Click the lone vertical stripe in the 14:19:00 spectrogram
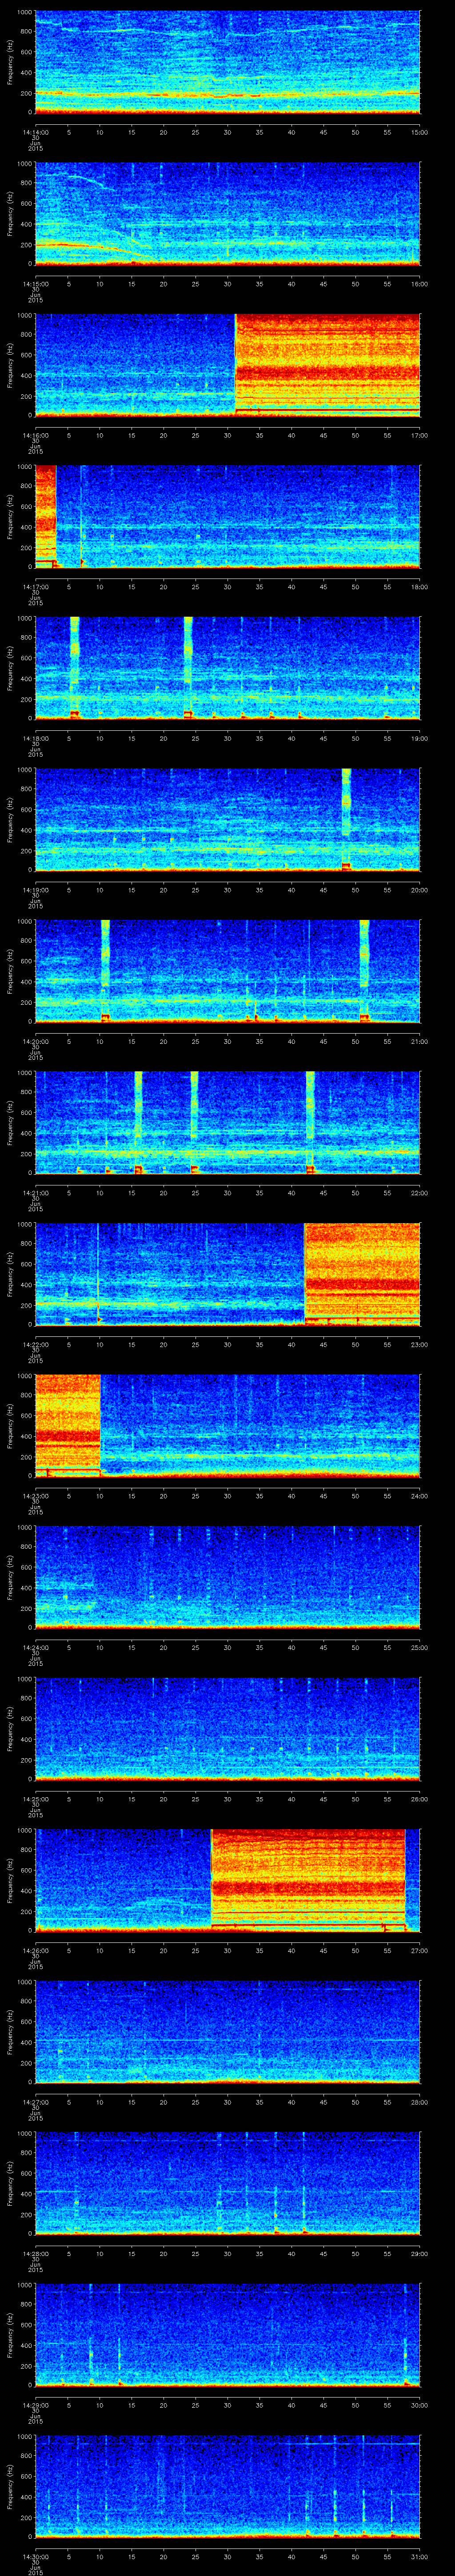 click(346, 817)
